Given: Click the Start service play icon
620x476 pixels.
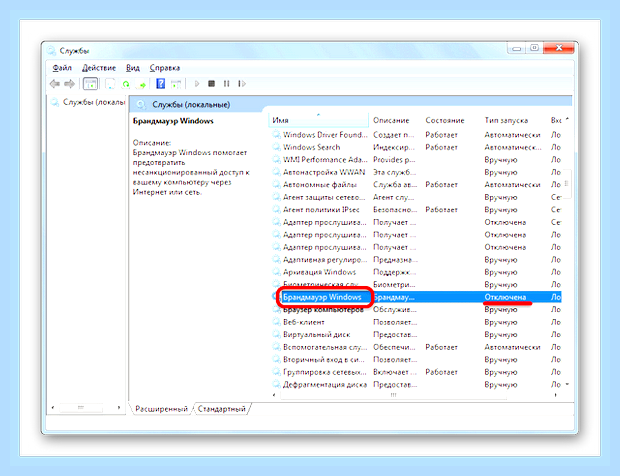Looking at the screenshot, I should click(x=197, y=84).
